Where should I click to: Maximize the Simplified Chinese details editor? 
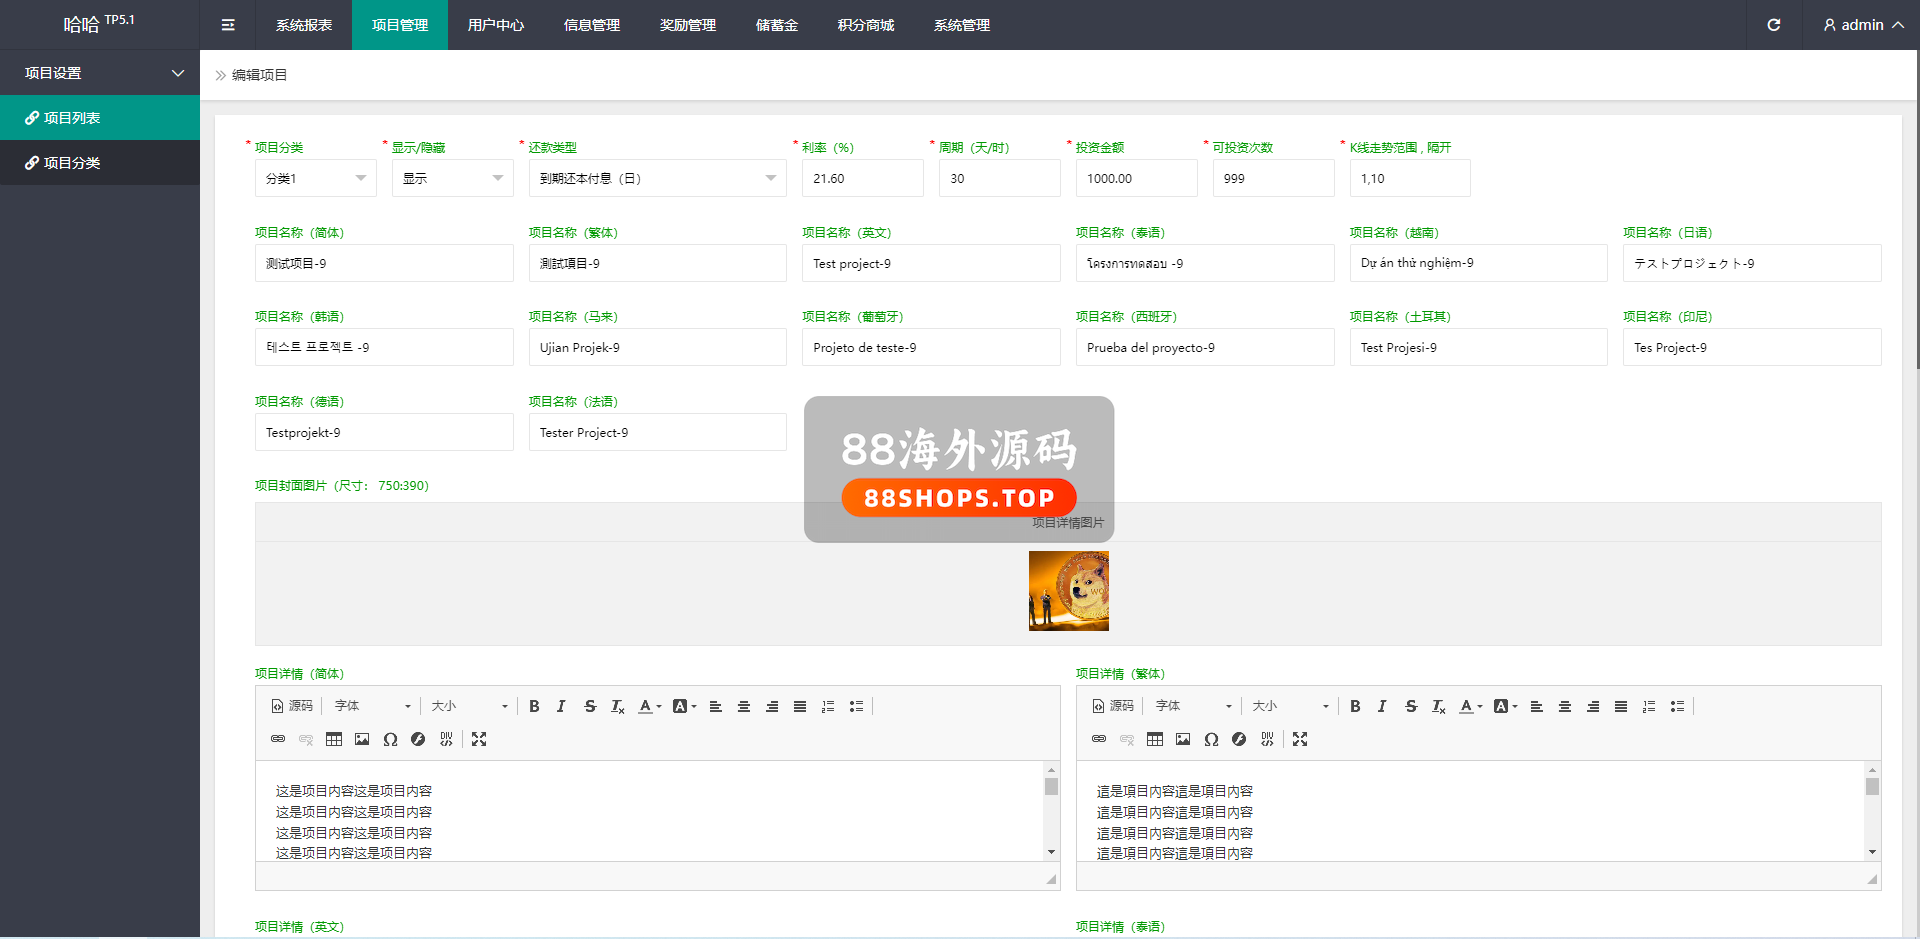click(x=479, y=739)
